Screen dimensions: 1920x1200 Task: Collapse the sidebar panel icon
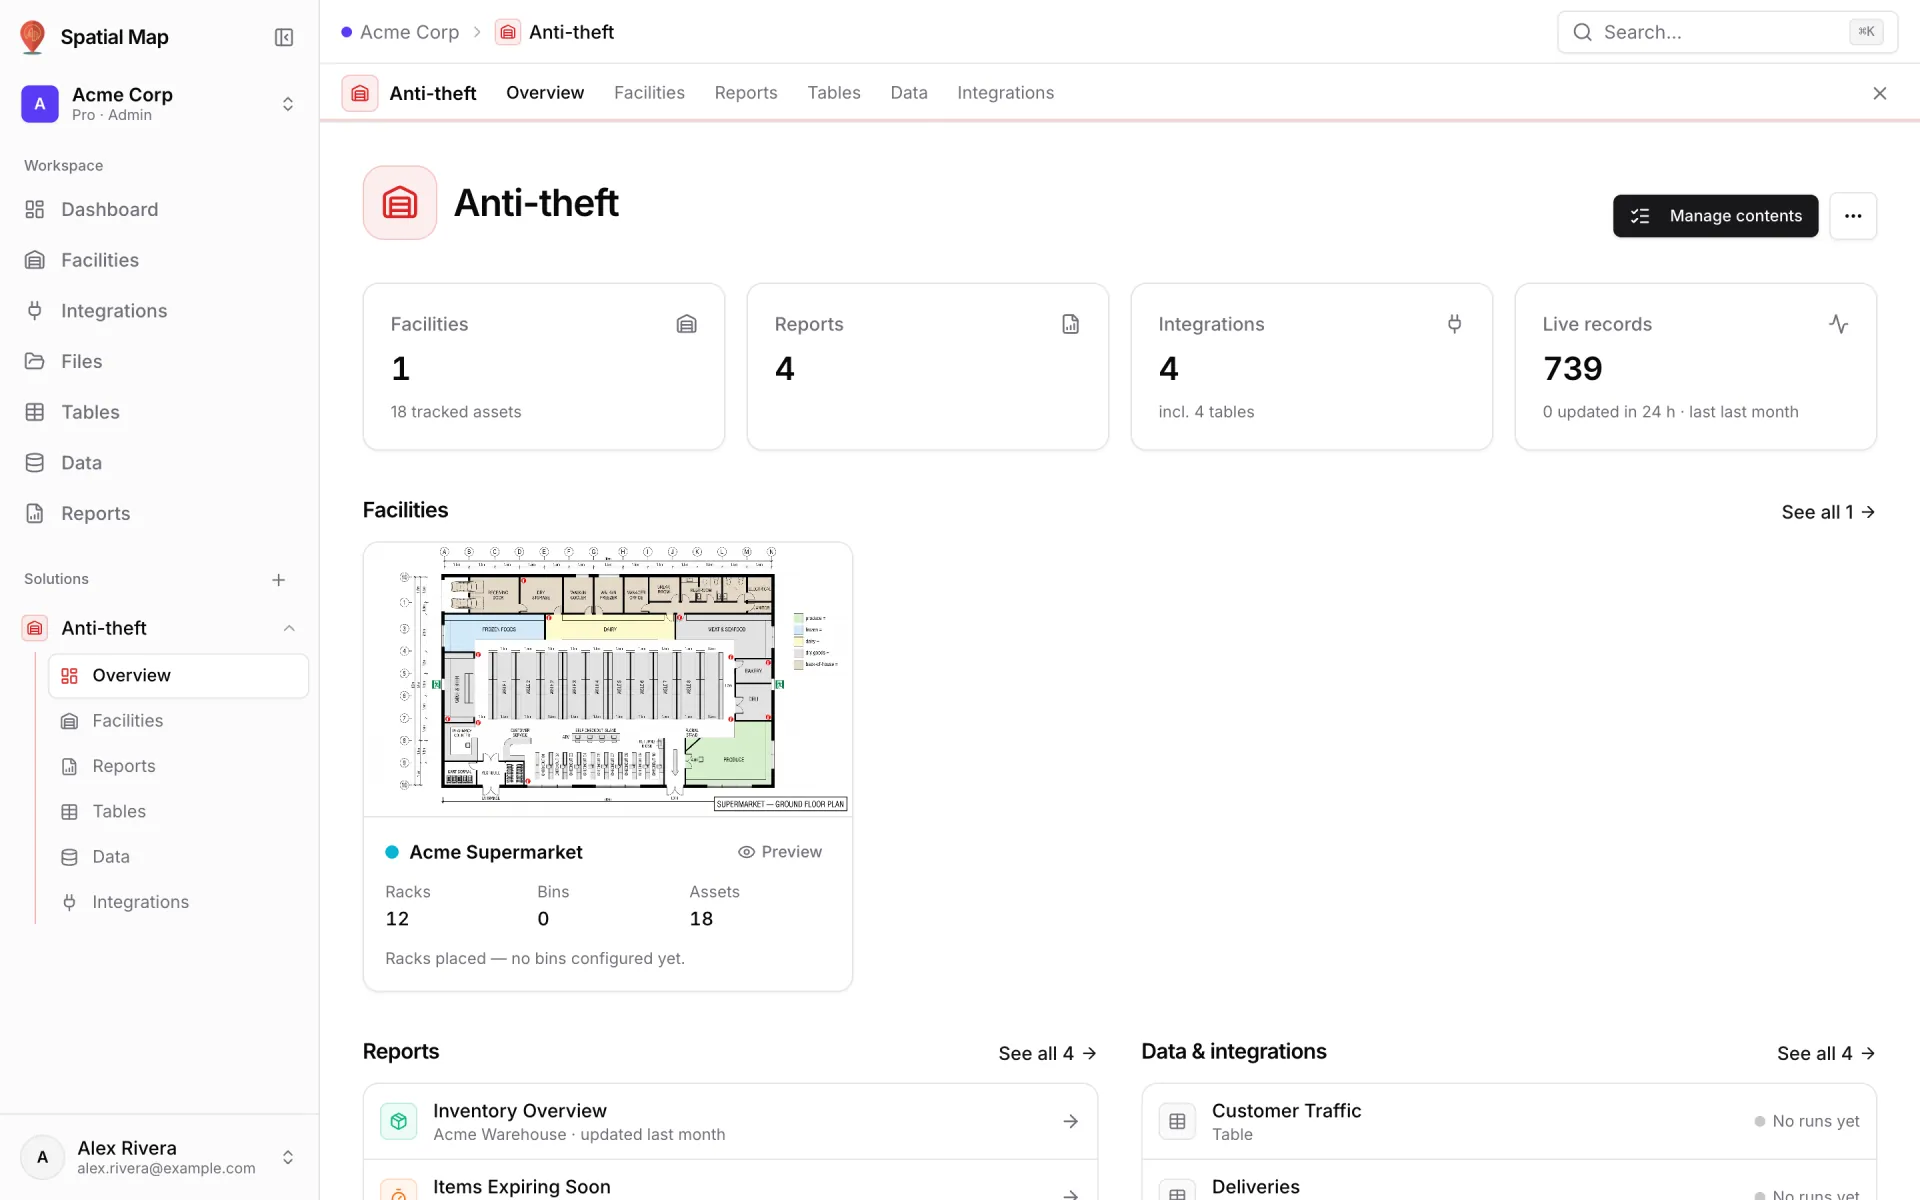(284, 37)
